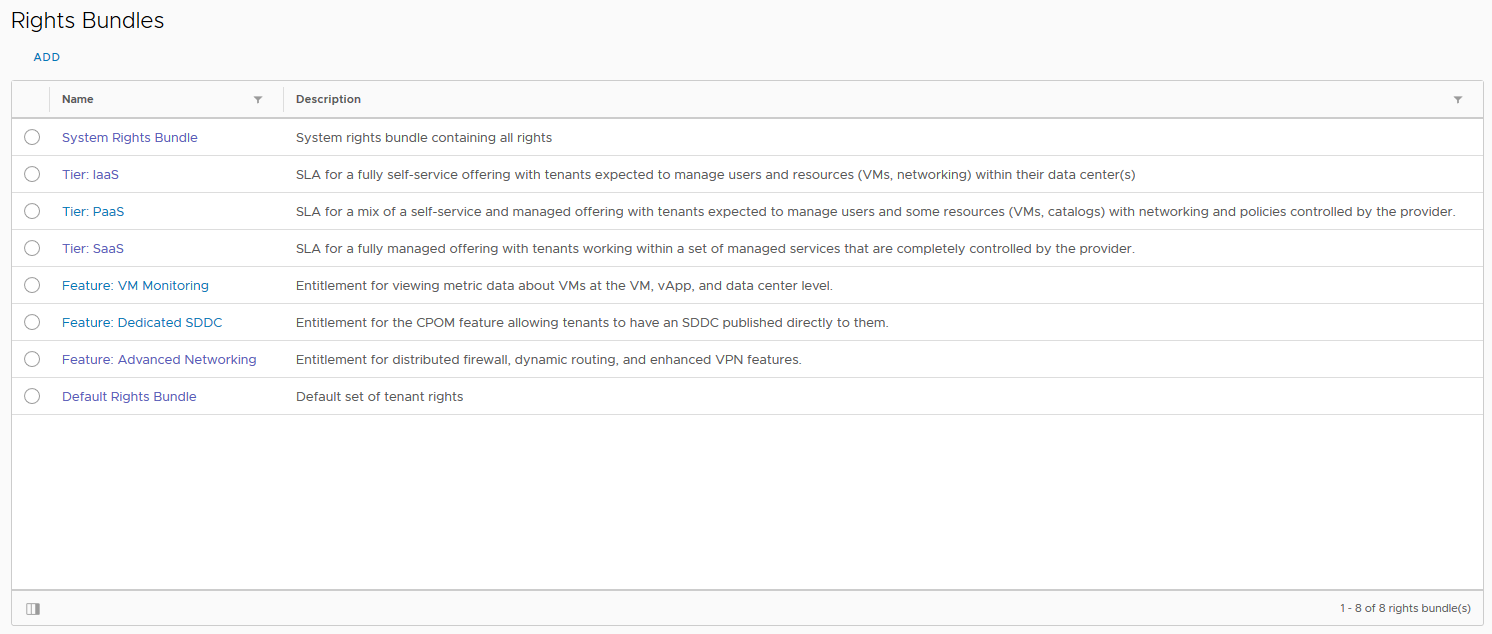
Task: Click the ADD button
Action: (47, 57)
